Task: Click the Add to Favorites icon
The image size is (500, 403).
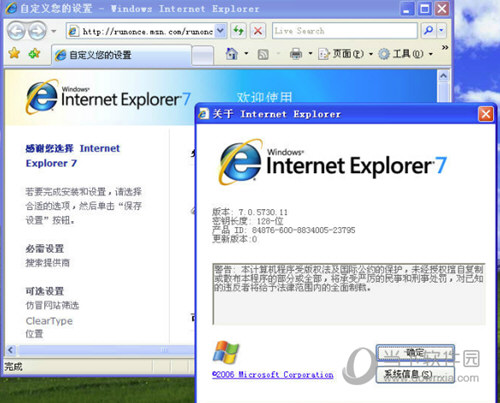Action: coord(34,53)
